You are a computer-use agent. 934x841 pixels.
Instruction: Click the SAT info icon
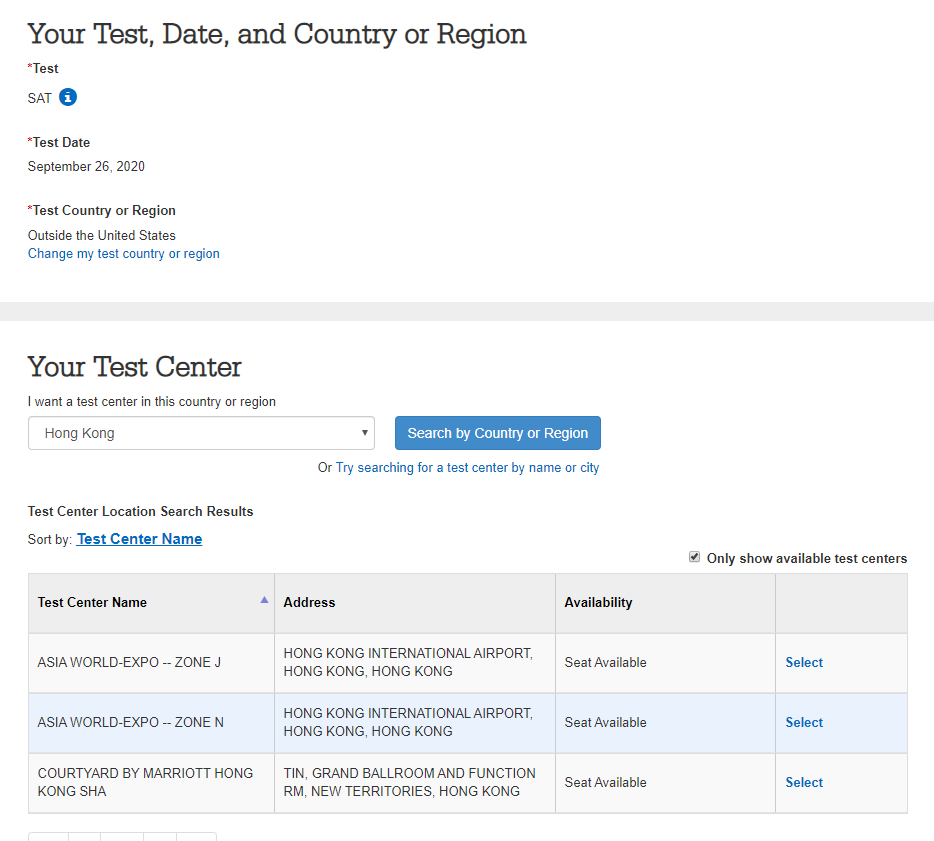pyautogui.click(x=68, y=97)
